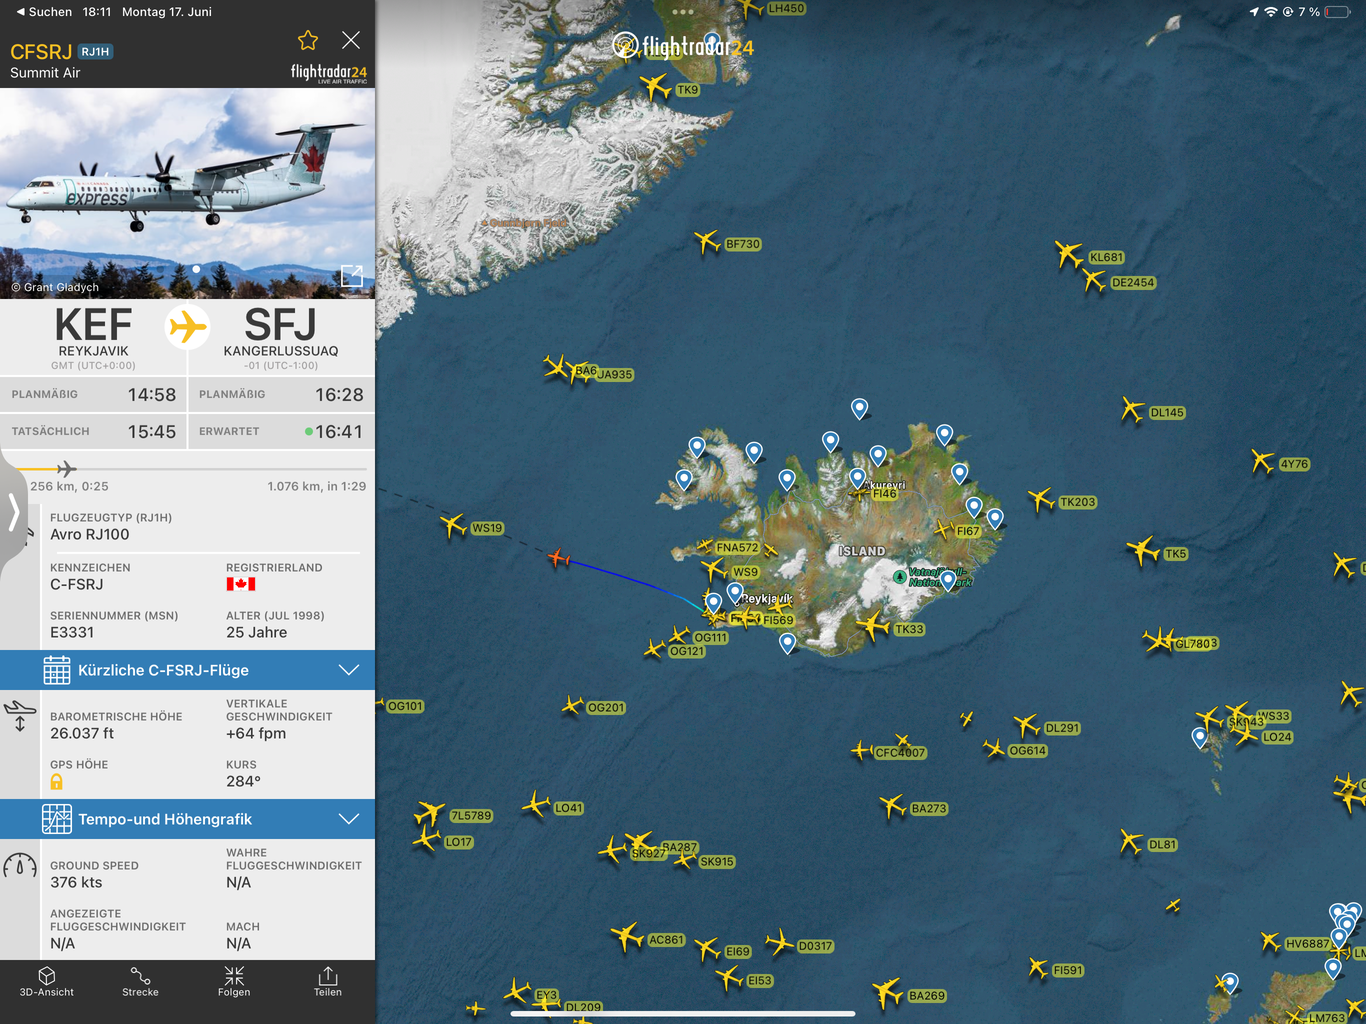Screen dimensions: 1366x1024
Task: Close the CFSRJ flight details panel
Action: (351, 40)
